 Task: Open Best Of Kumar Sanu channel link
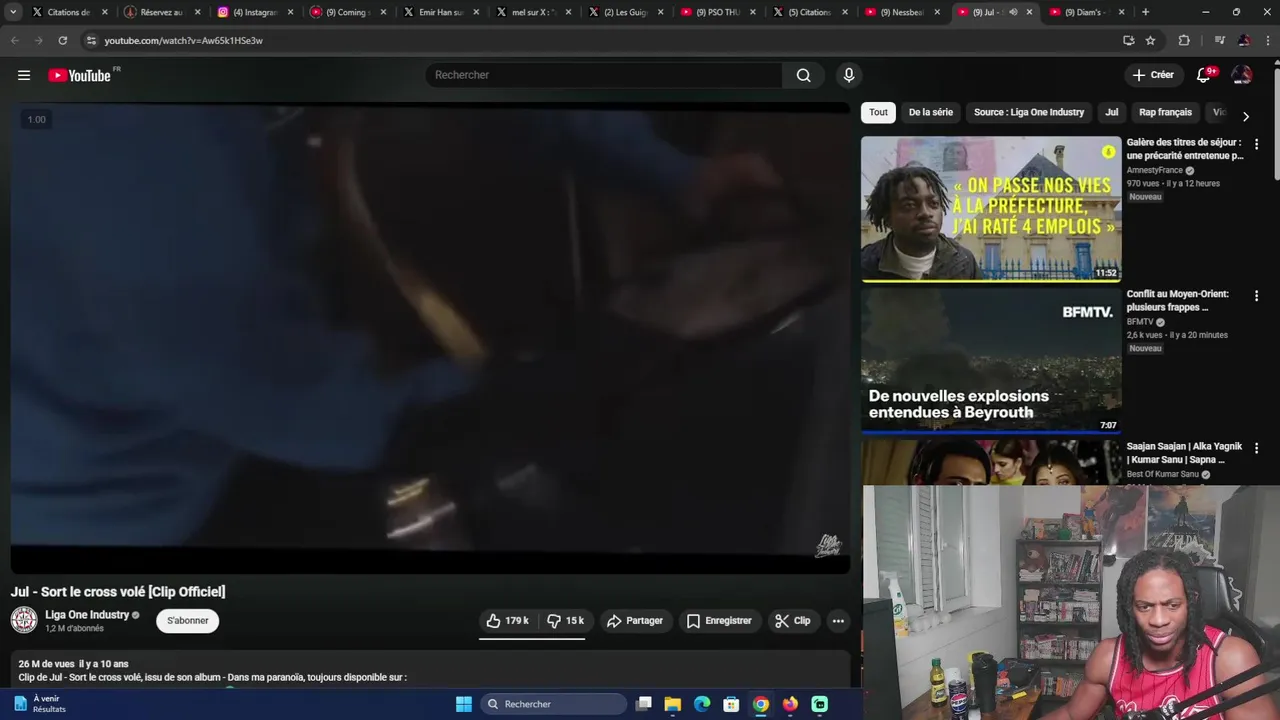tap(1162, 474)
